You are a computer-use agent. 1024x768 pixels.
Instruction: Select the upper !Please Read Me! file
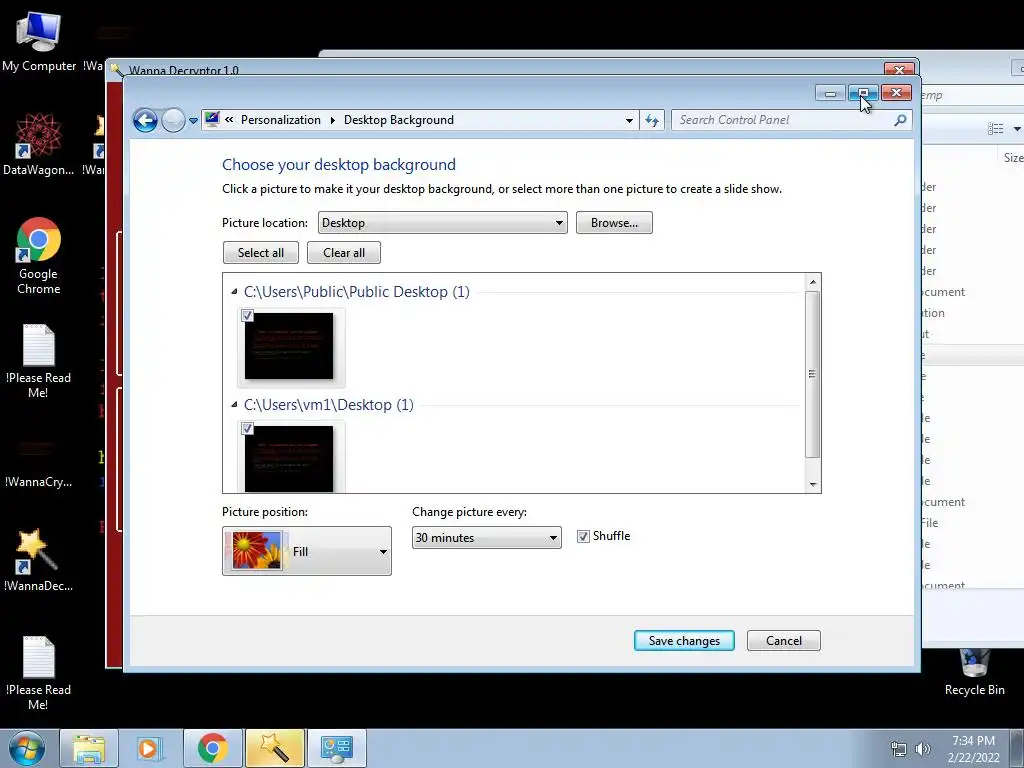click(x=39, y=361)
